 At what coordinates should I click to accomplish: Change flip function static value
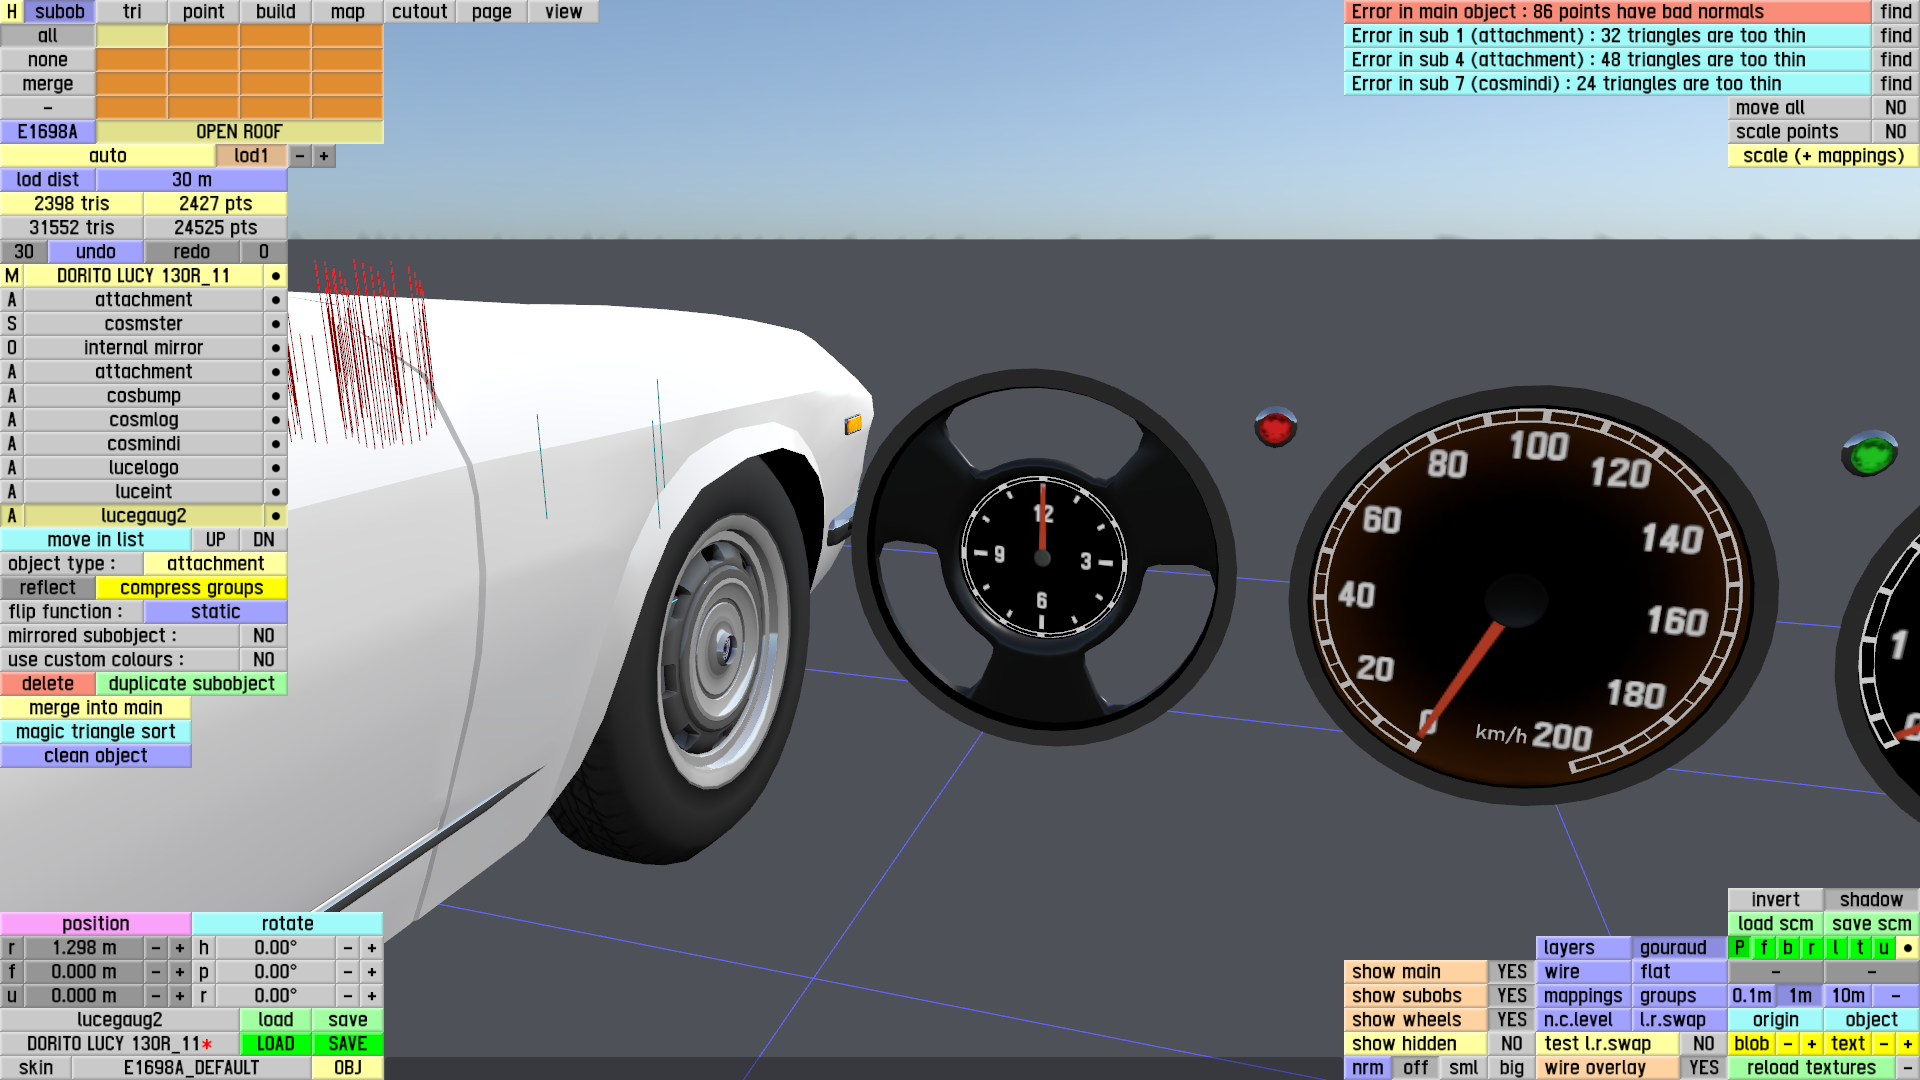point(215,612)
